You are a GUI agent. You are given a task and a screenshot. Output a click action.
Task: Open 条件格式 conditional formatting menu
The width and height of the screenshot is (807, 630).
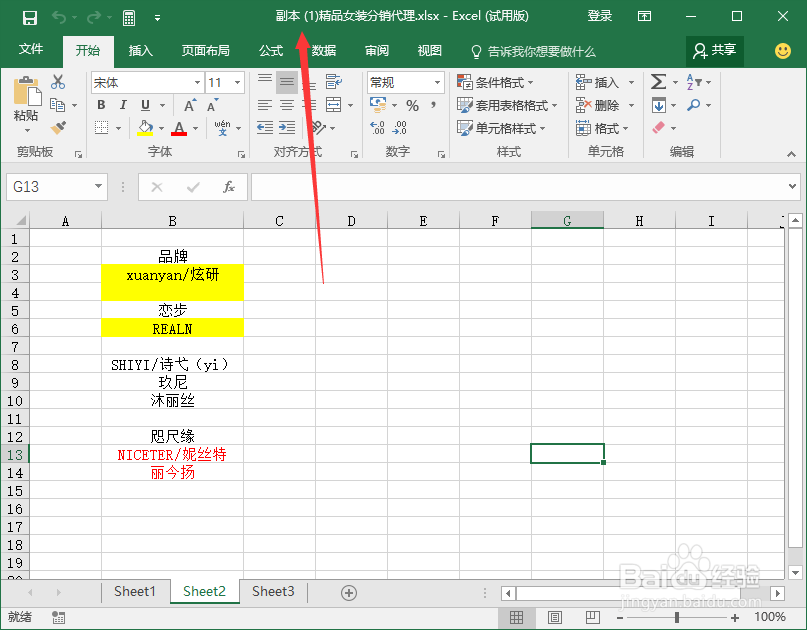(495, 82)
